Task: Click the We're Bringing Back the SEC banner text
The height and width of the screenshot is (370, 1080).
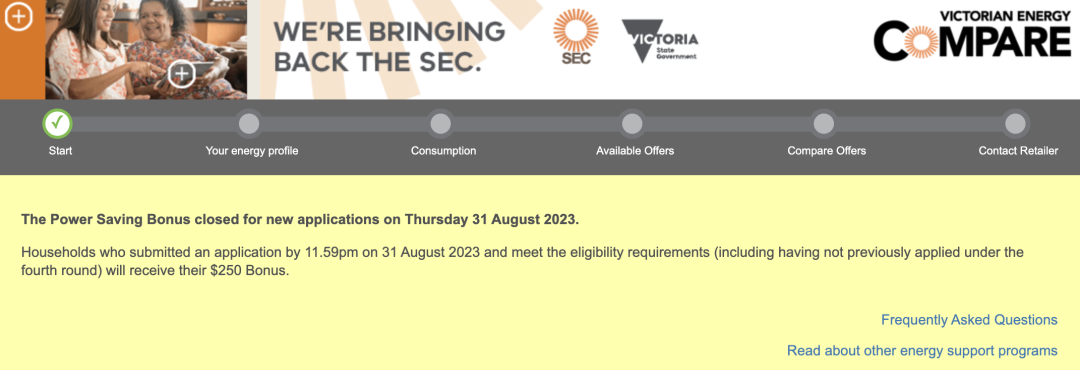Action: click(389, 47)
